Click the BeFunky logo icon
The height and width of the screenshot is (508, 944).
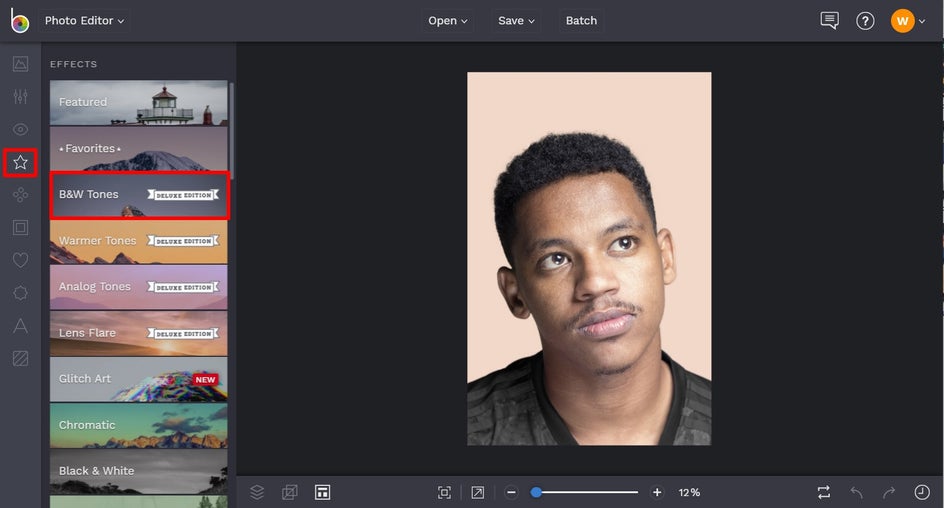point(19,21)
